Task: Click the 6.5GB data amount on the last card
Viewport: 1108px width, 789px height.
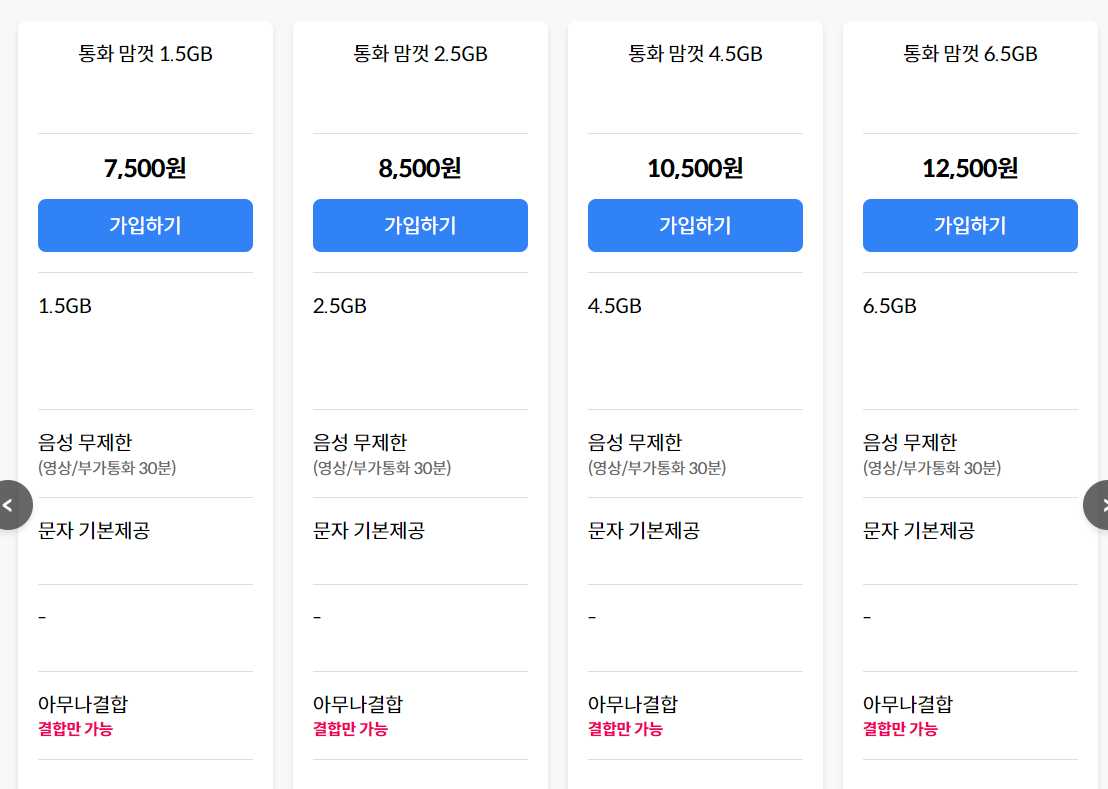Action: (888, 306)
